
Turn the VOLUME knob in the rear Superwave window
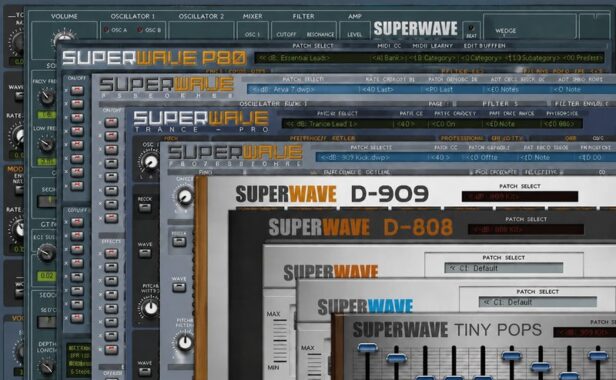[64, 38]
